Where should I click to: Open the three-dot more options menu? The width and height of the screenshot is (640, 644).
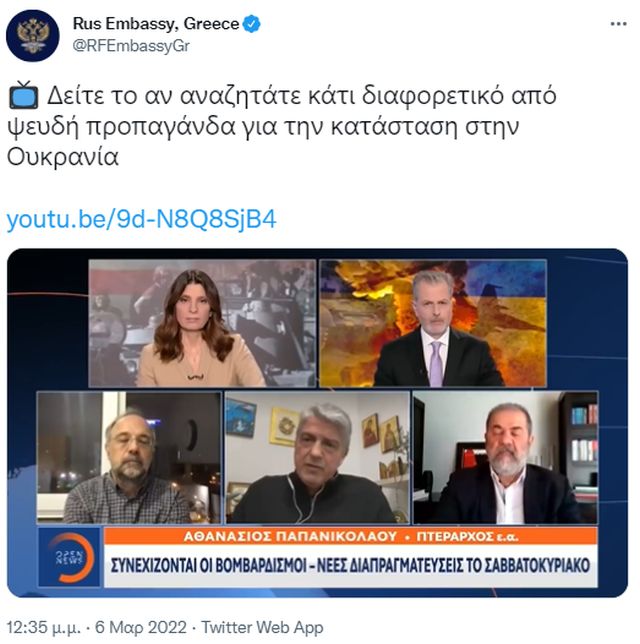619,24
